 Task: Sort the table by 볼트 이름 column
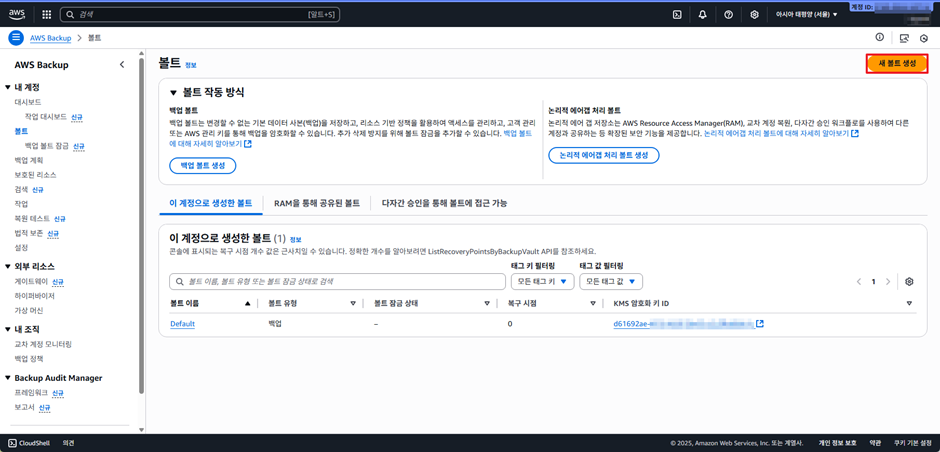247,303
